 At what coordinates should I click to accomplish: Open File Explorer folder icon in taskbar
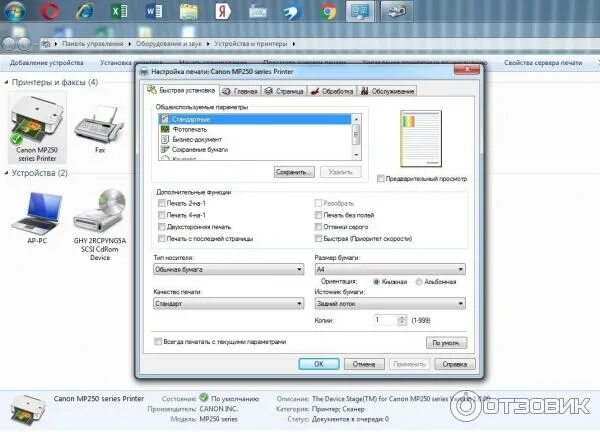189,11
